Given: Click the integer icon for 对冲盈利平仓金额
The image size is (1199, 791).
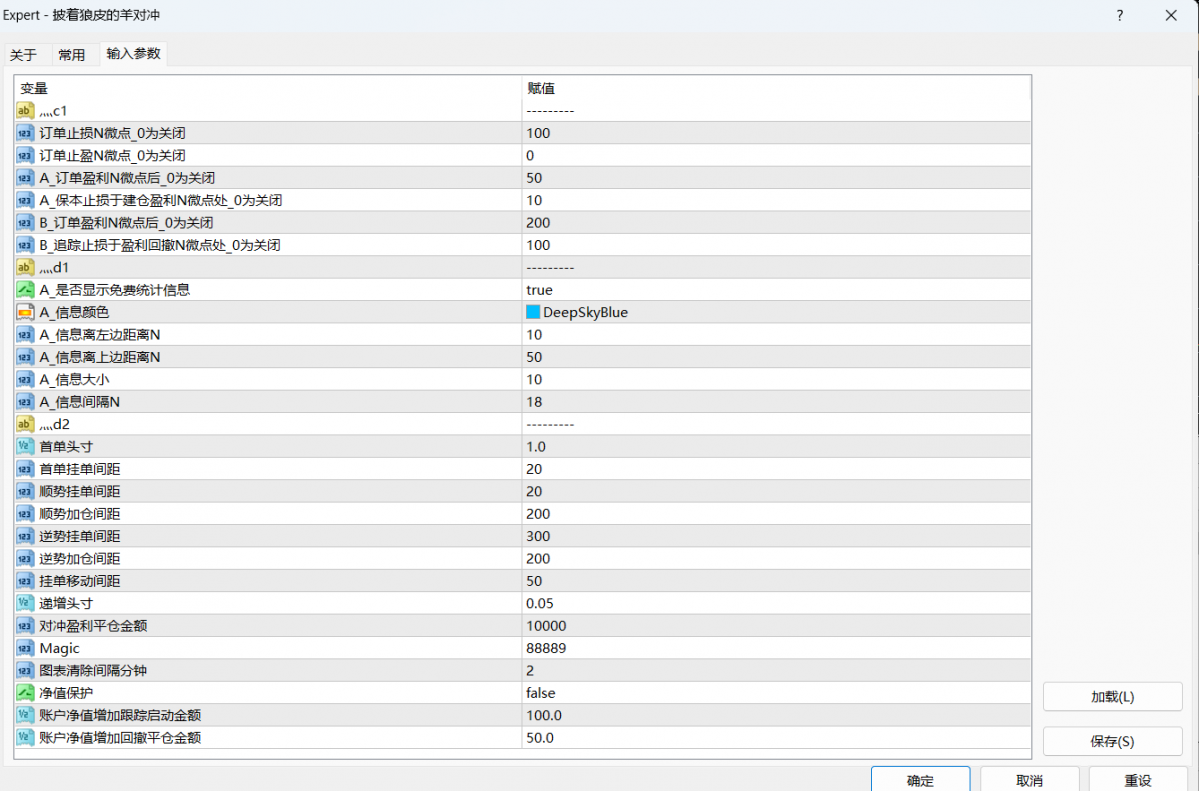Looking at the screenshot, I should click(25, 626).
